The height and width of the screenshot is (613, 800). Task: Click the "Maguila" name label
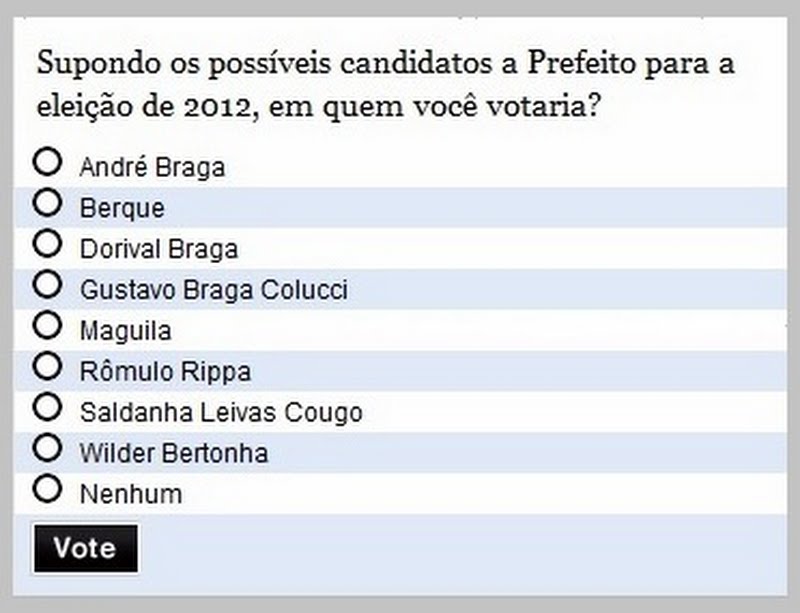click(125, 331)
